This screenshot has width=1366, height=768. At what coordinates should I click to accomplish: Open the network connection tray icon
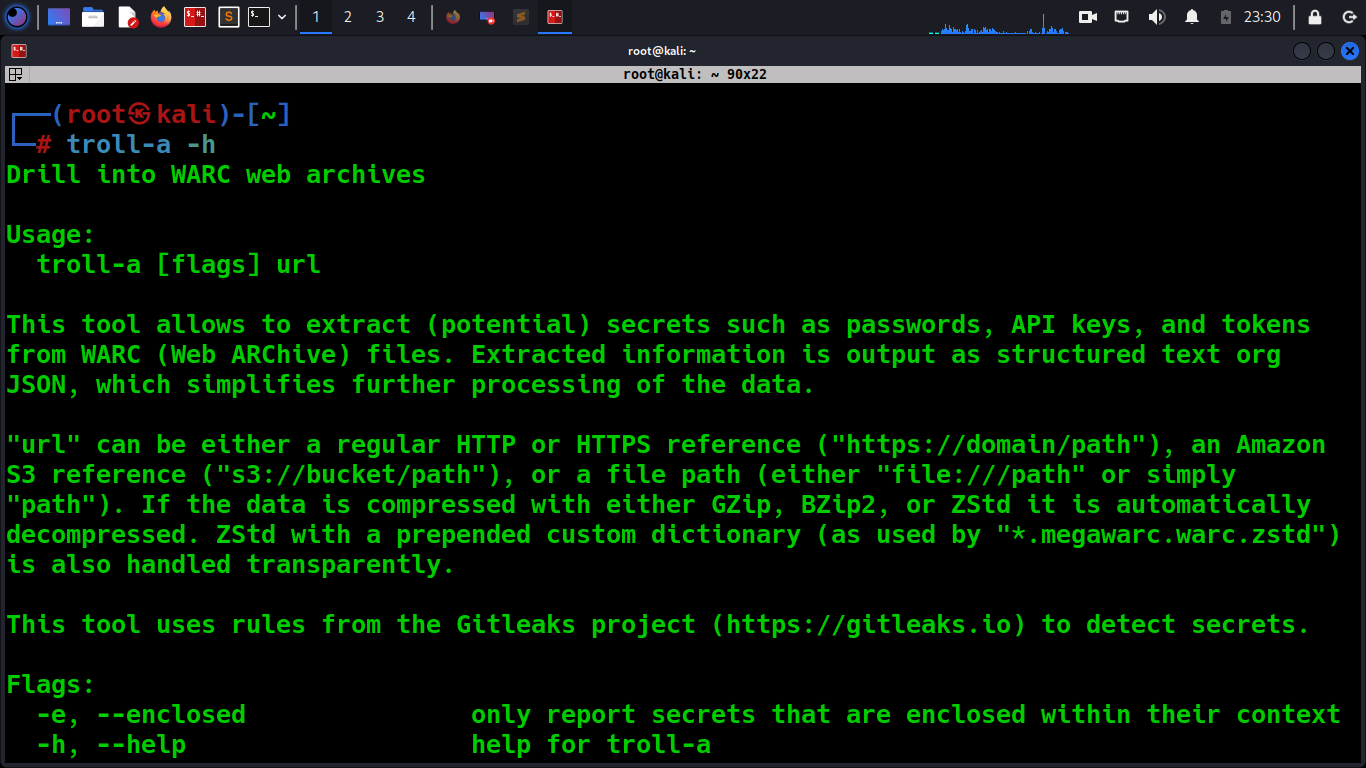pos(1122,17)
